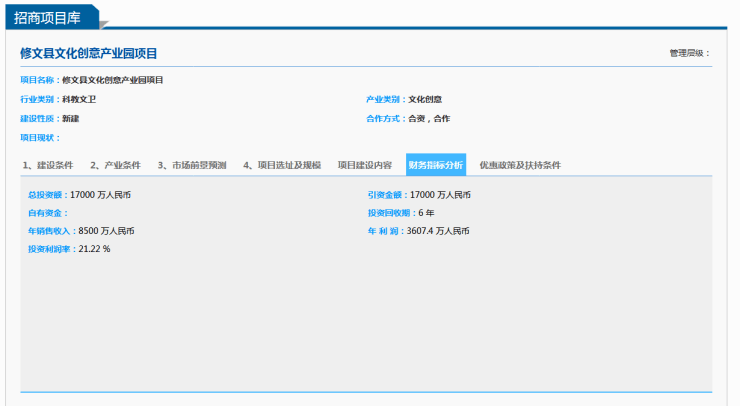Open the 4、项目选址及规模 tab

point(282,165)
